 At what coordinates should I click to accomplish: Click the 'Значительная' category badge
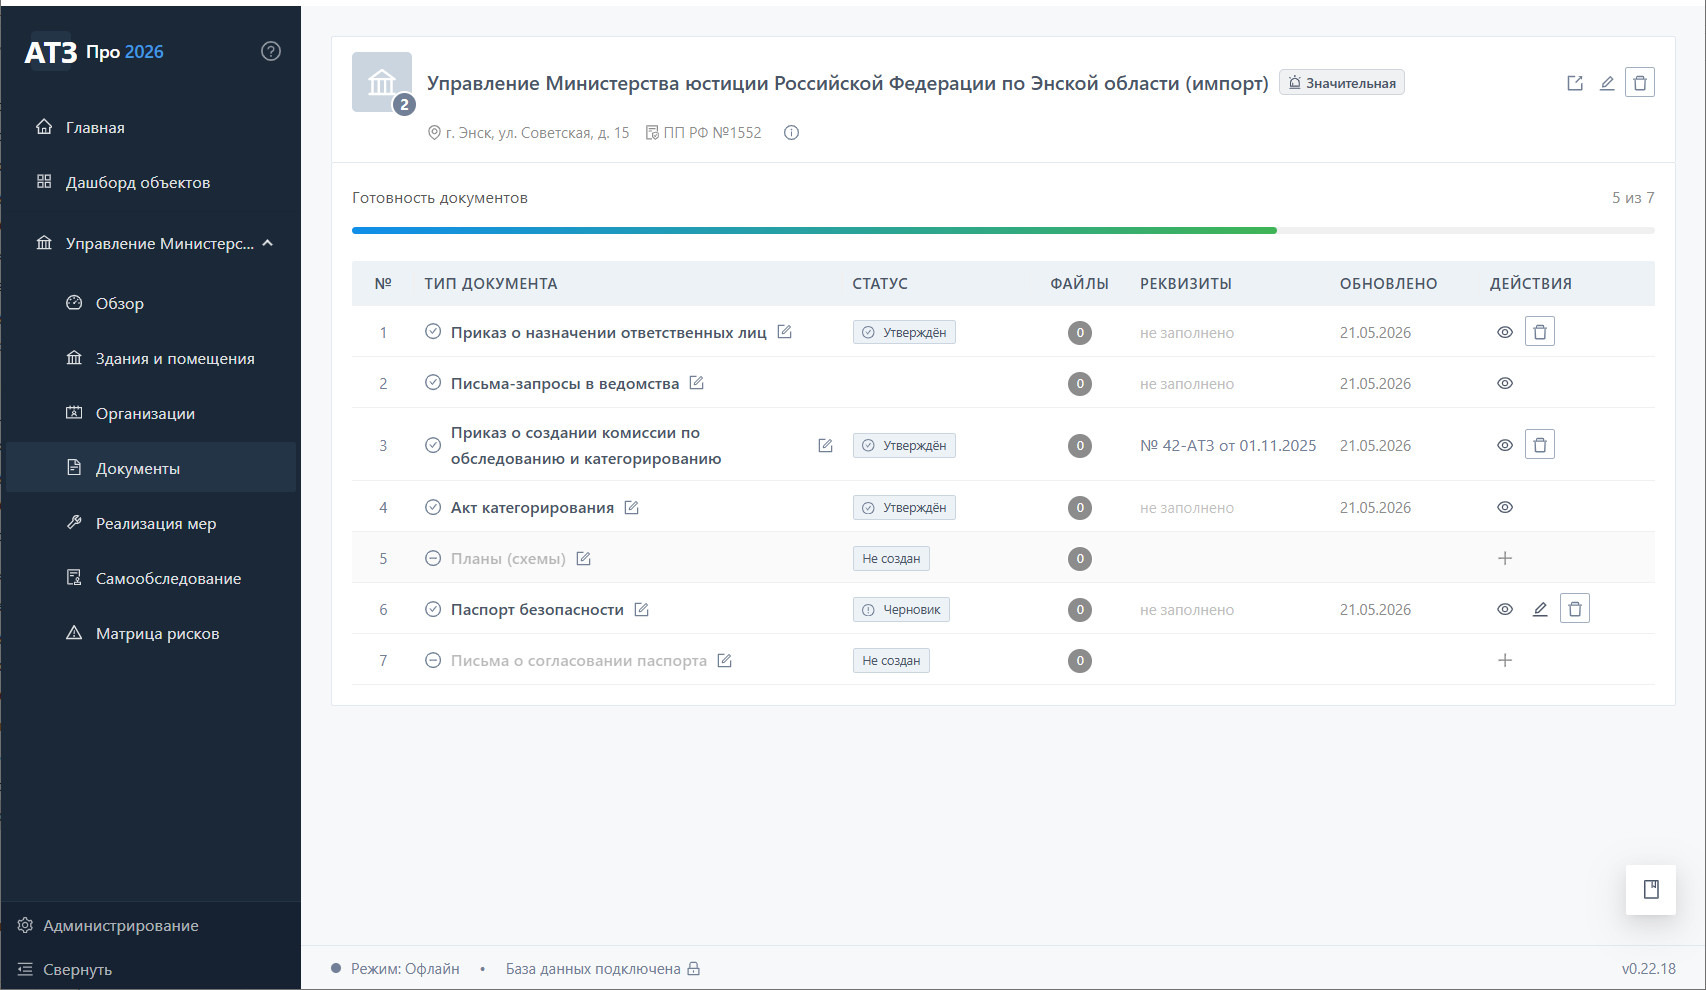1342,83
